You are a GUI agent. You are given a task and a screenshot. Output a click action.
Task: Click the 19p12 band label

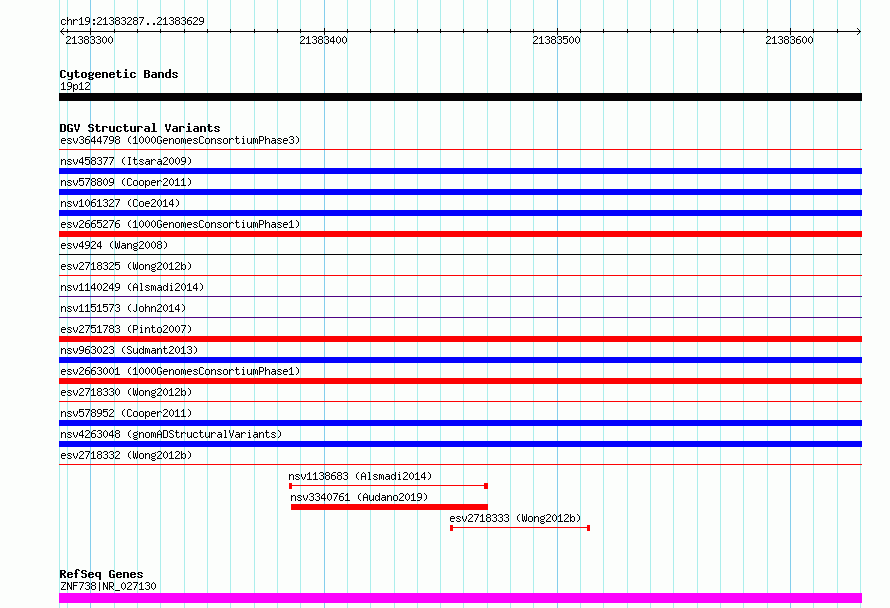75,86
